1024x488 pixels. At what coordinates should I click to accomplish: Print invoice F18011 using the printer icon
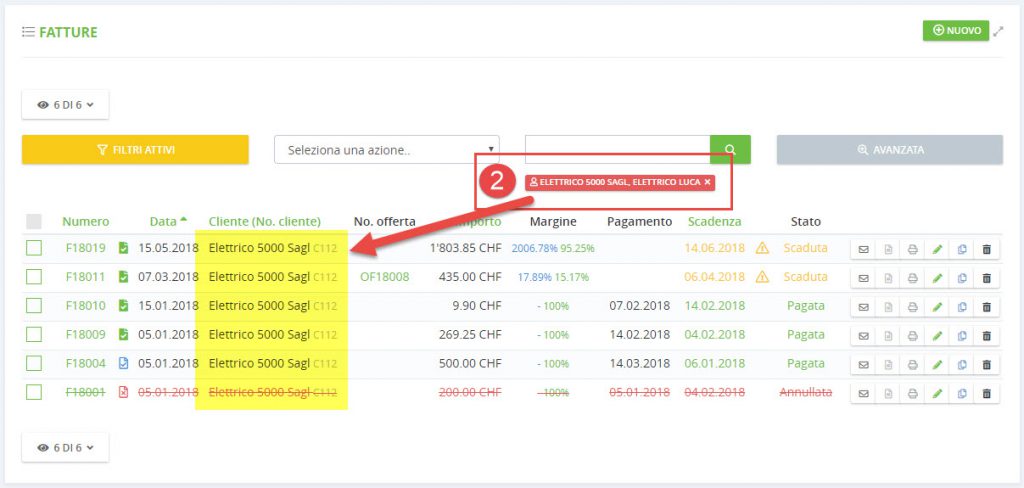(912, 277)
